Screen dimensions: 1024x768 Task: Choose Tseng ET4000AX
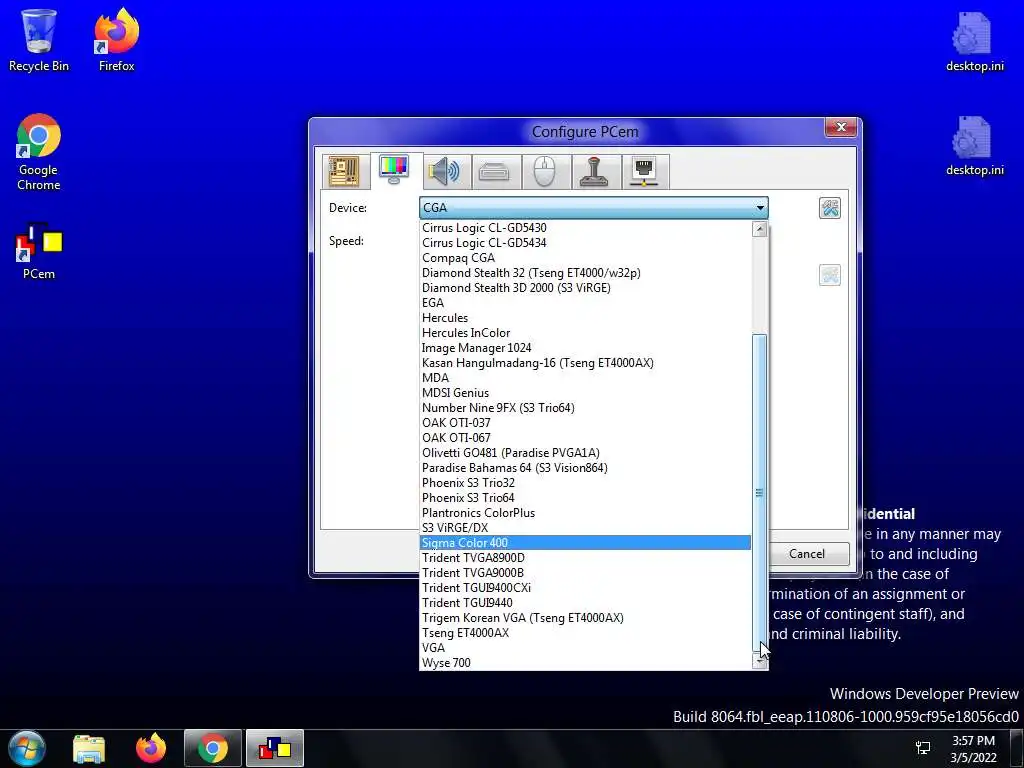(585, 633)
